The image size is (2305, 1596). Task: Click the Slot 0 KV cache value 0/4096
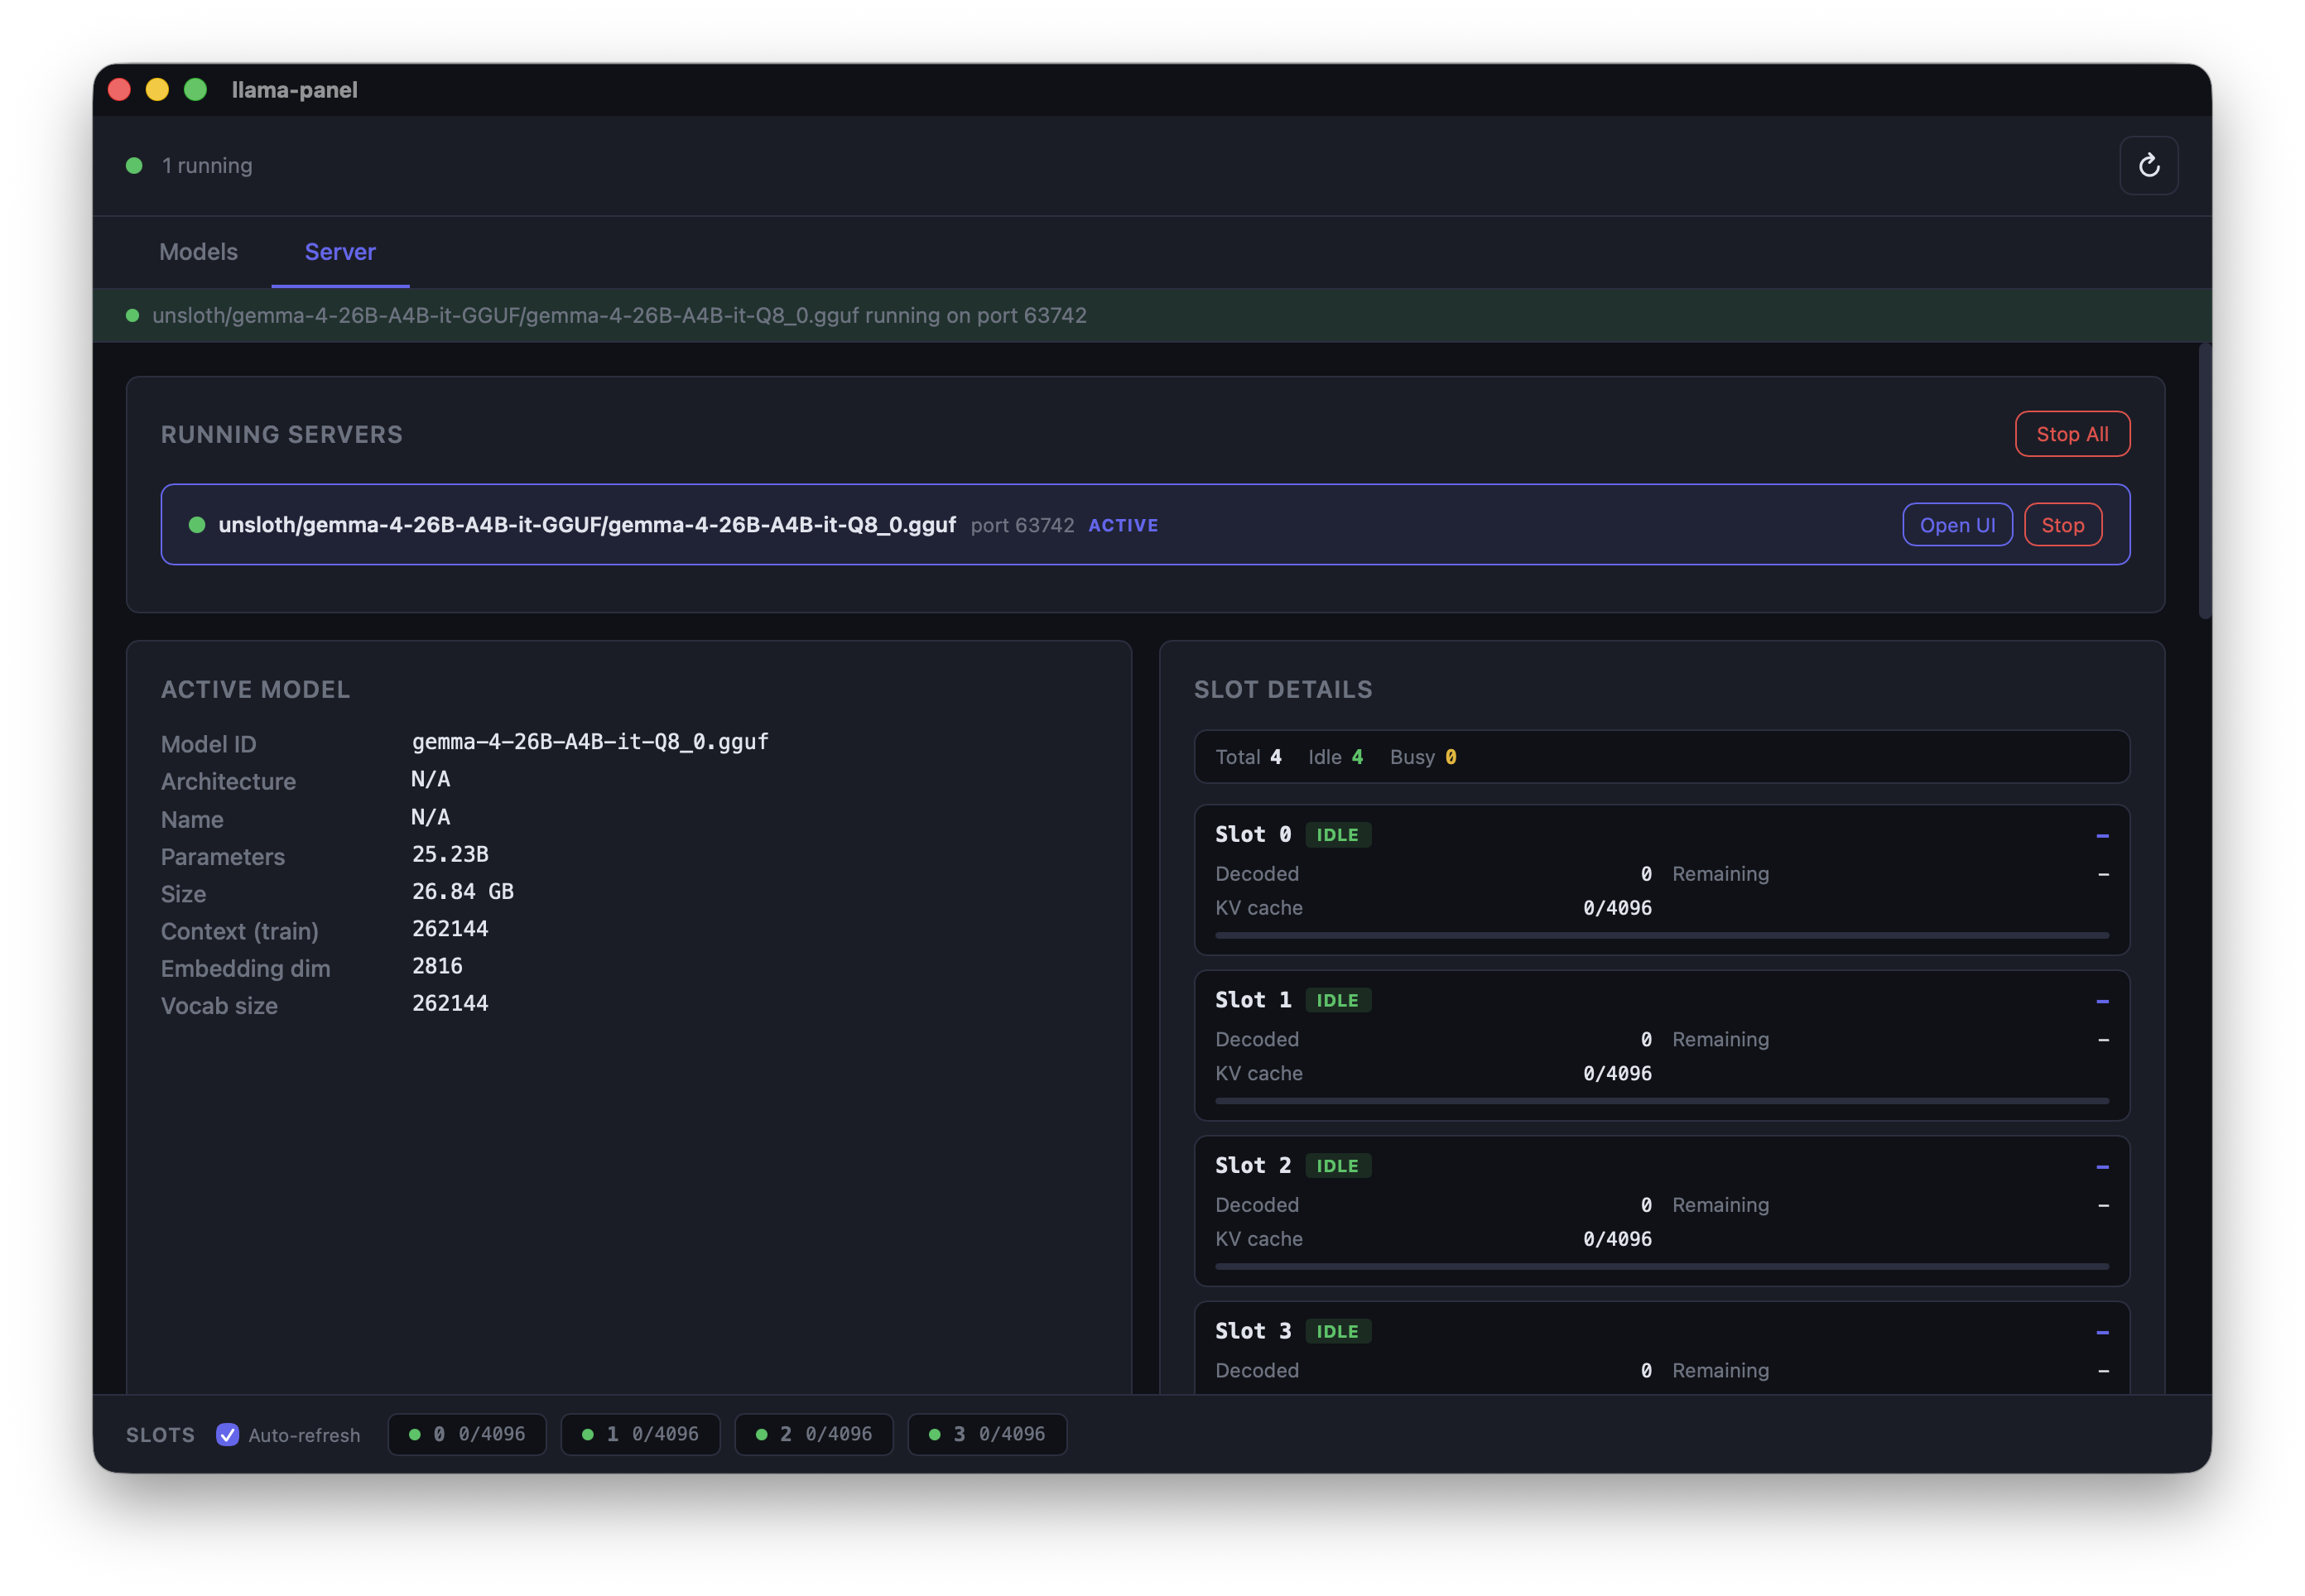[1616, 908]
